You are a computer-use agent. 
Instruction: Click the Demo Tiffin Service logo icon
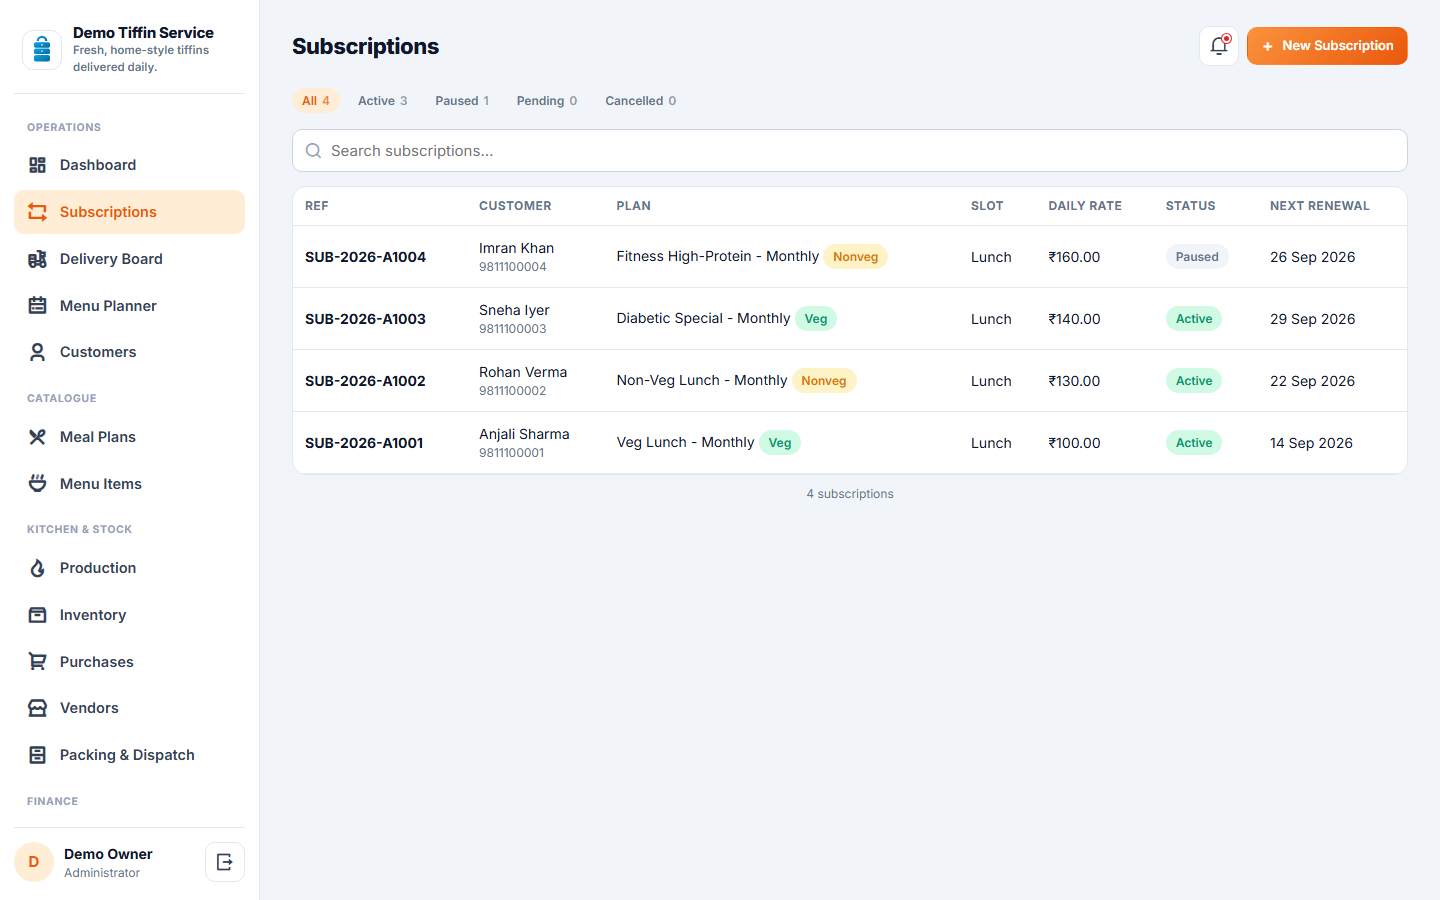[42, 49]
